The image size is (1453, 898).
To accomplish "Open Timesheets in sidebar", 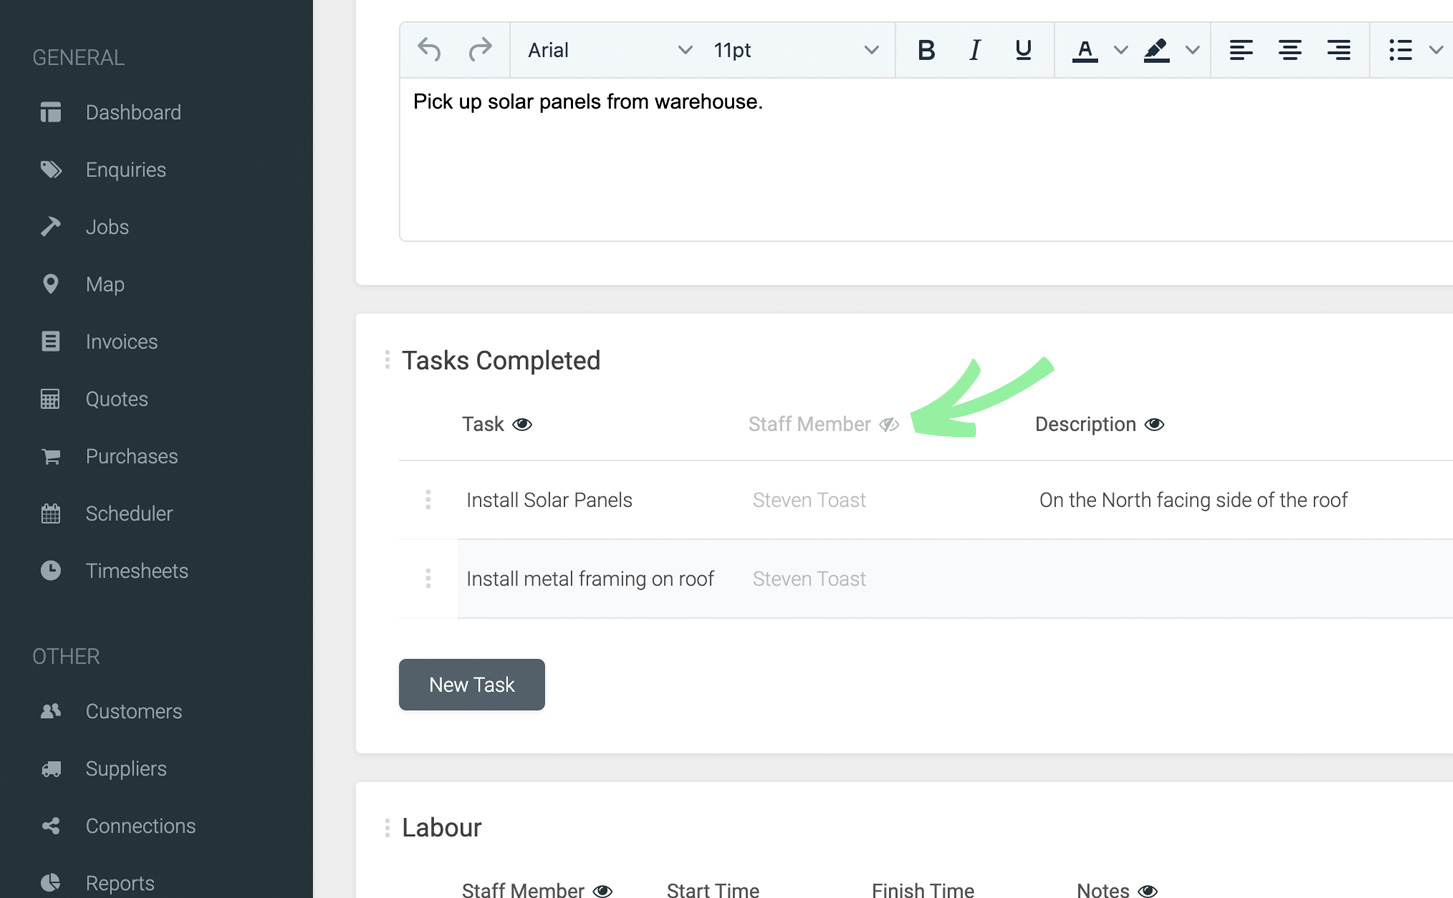I will (x=137, y=571).
